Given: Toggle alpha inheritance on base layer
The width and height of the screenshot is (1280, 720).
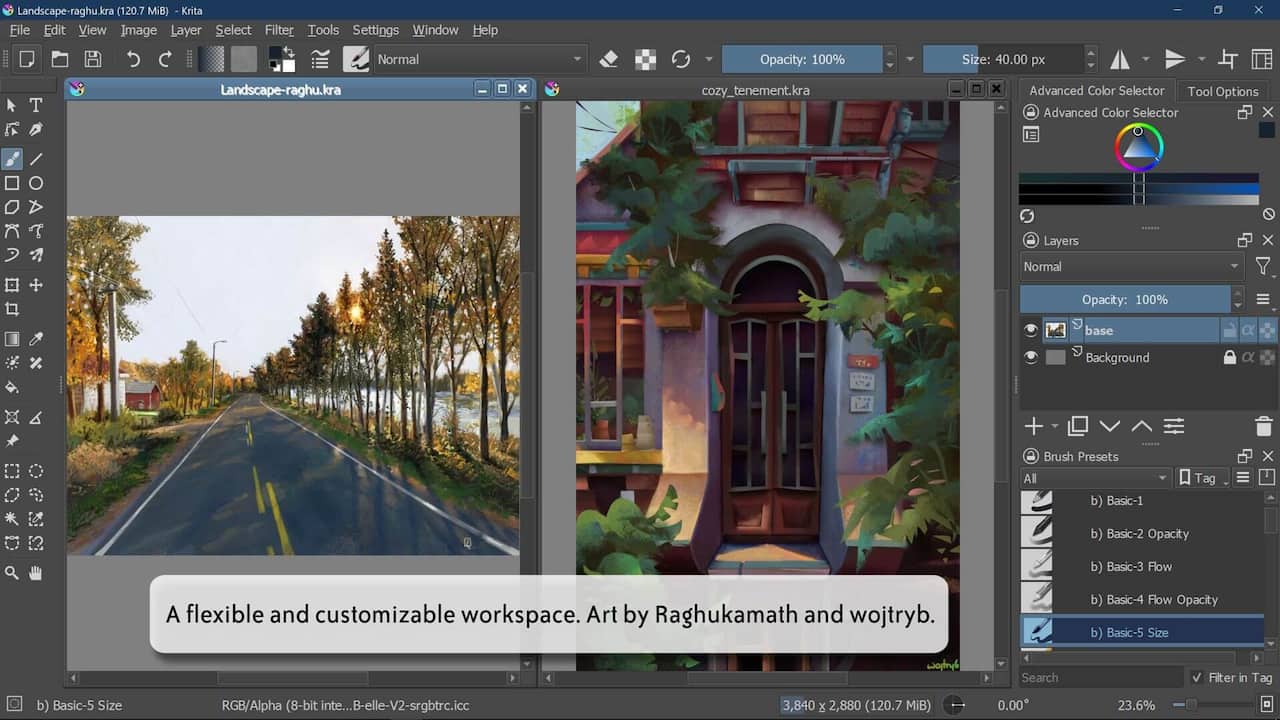Looking at the screenshot, I should [x=1249, y=330].
